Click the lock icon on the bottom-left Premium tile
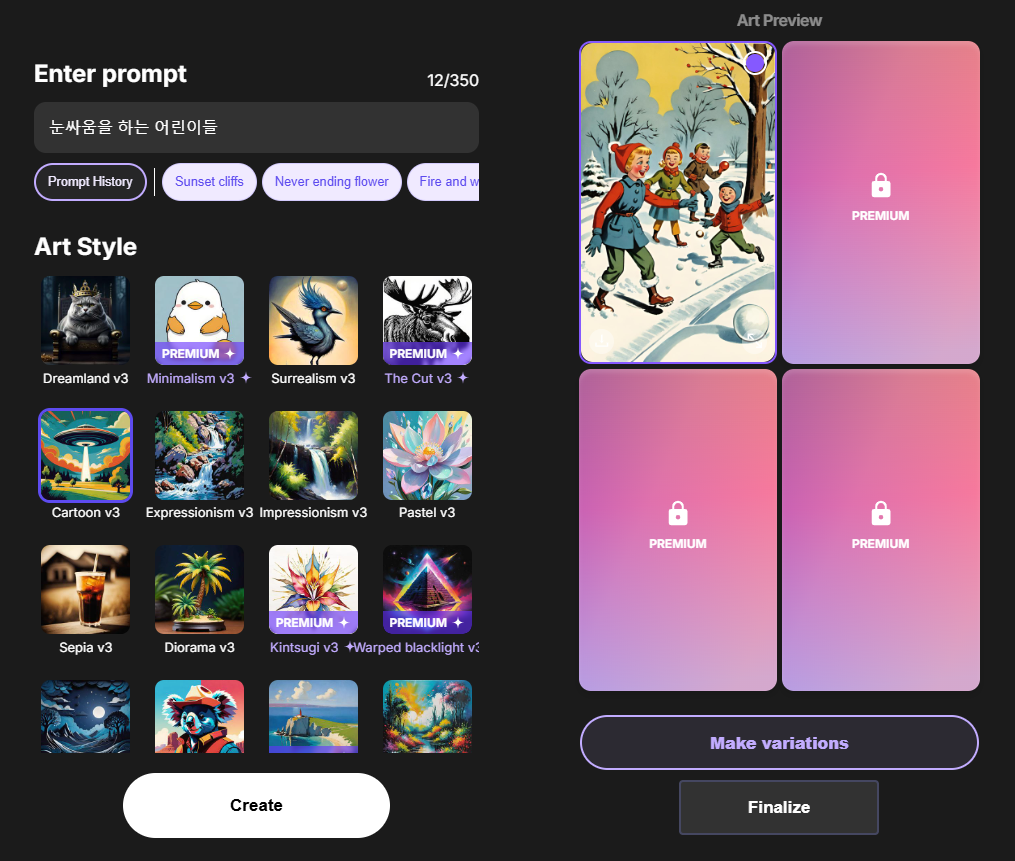 (x=678, y=513)
